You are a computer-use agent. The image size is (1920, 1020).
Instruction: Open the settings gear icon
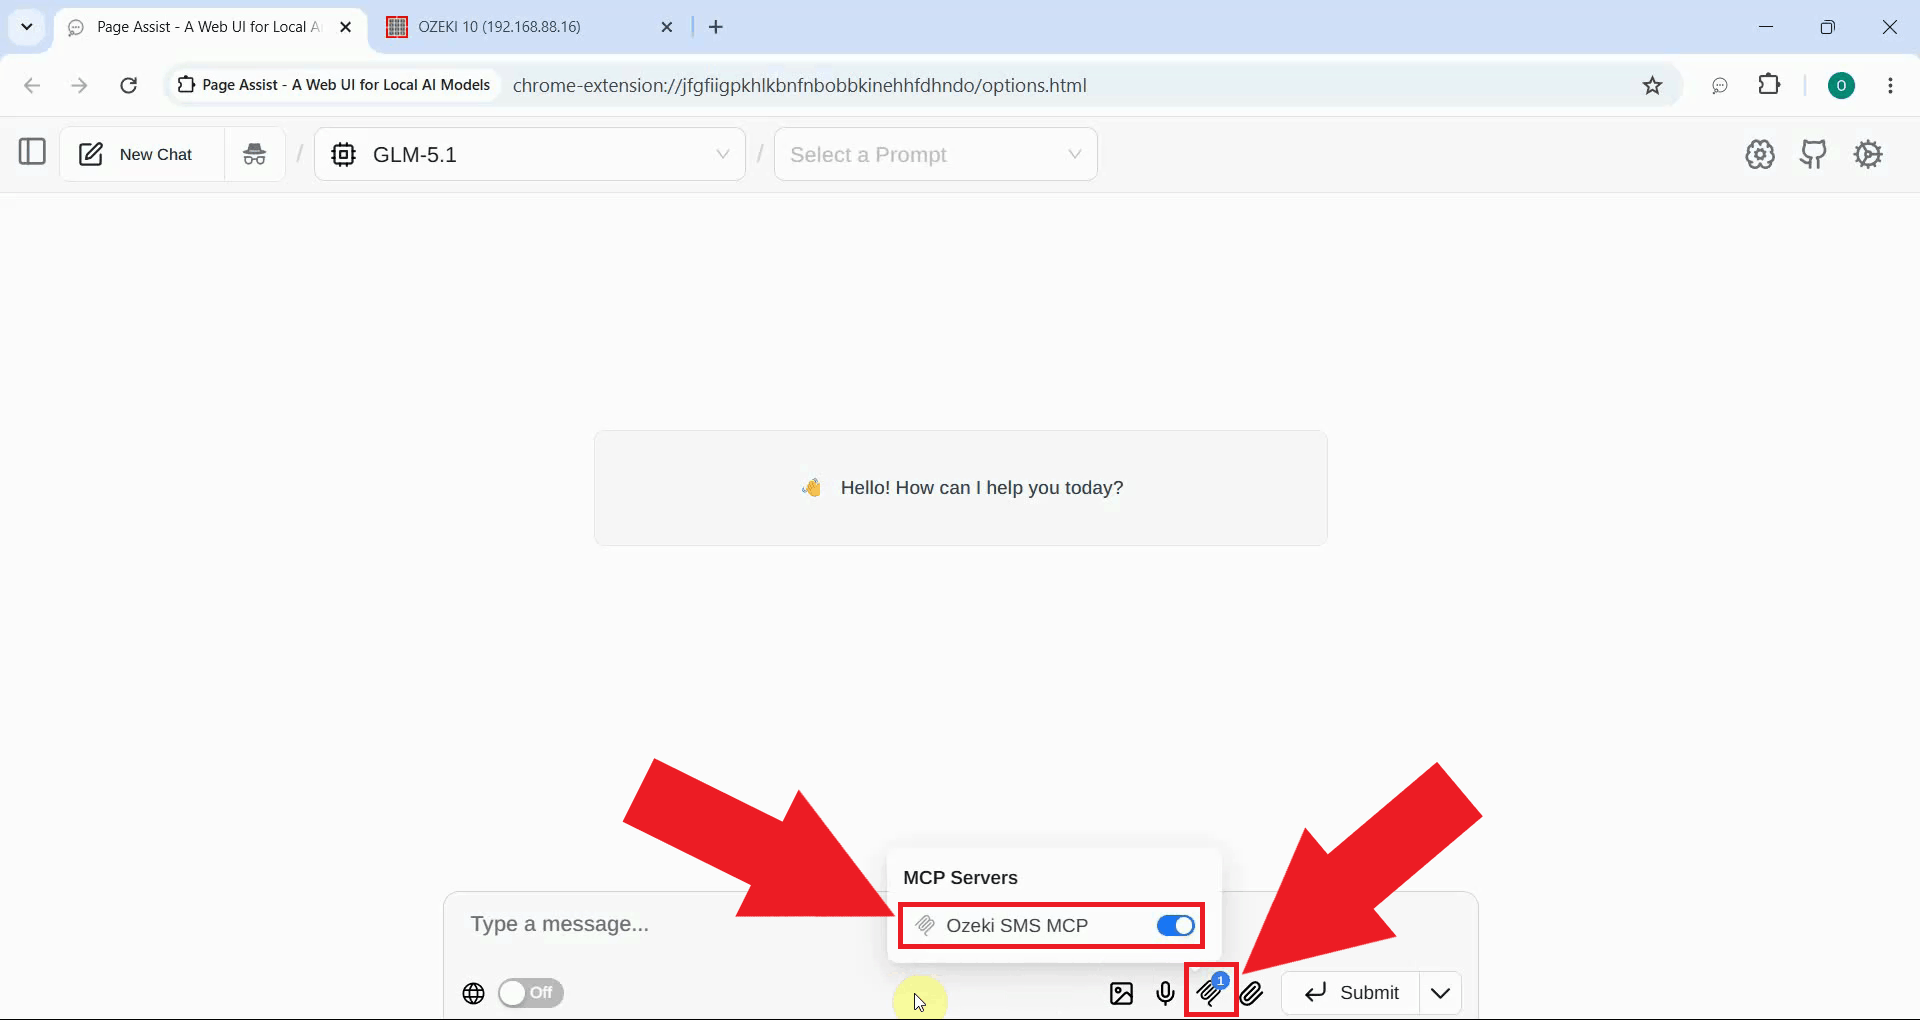coord(1868,154)
